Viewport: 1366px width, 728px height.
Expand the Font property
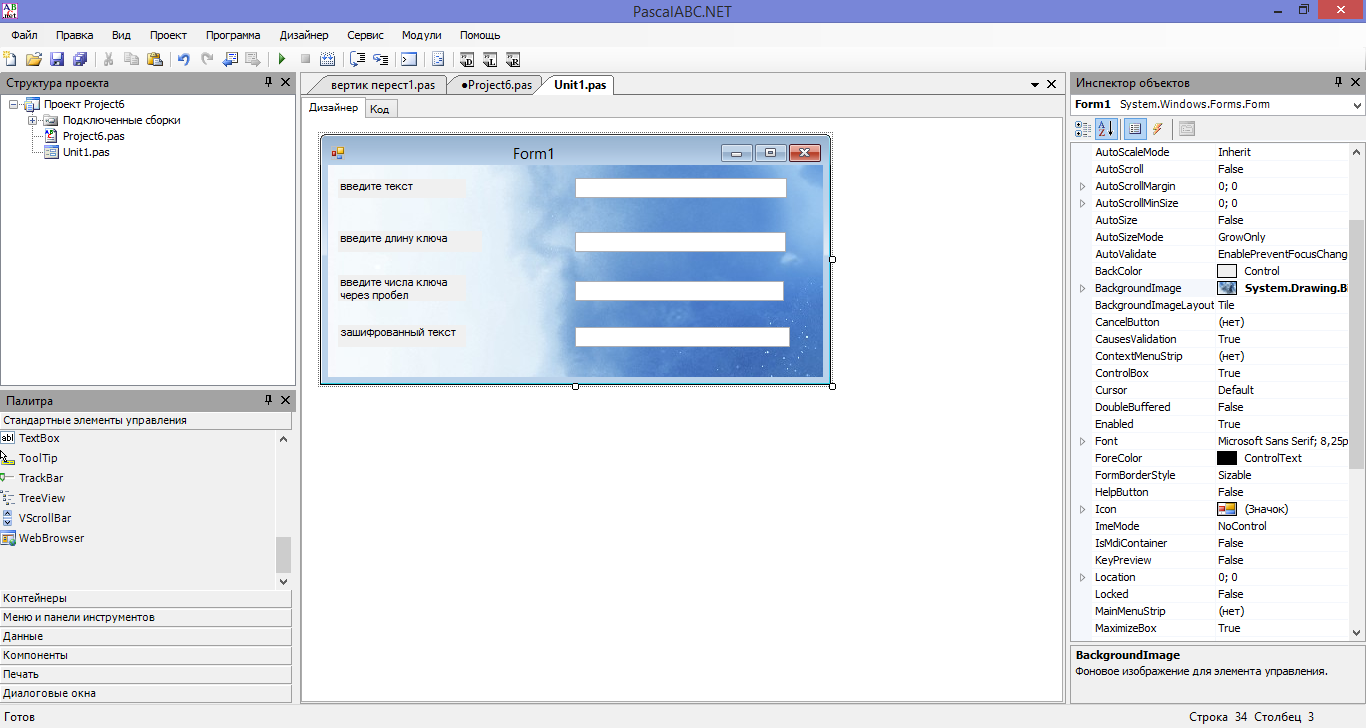point(1082,441)
